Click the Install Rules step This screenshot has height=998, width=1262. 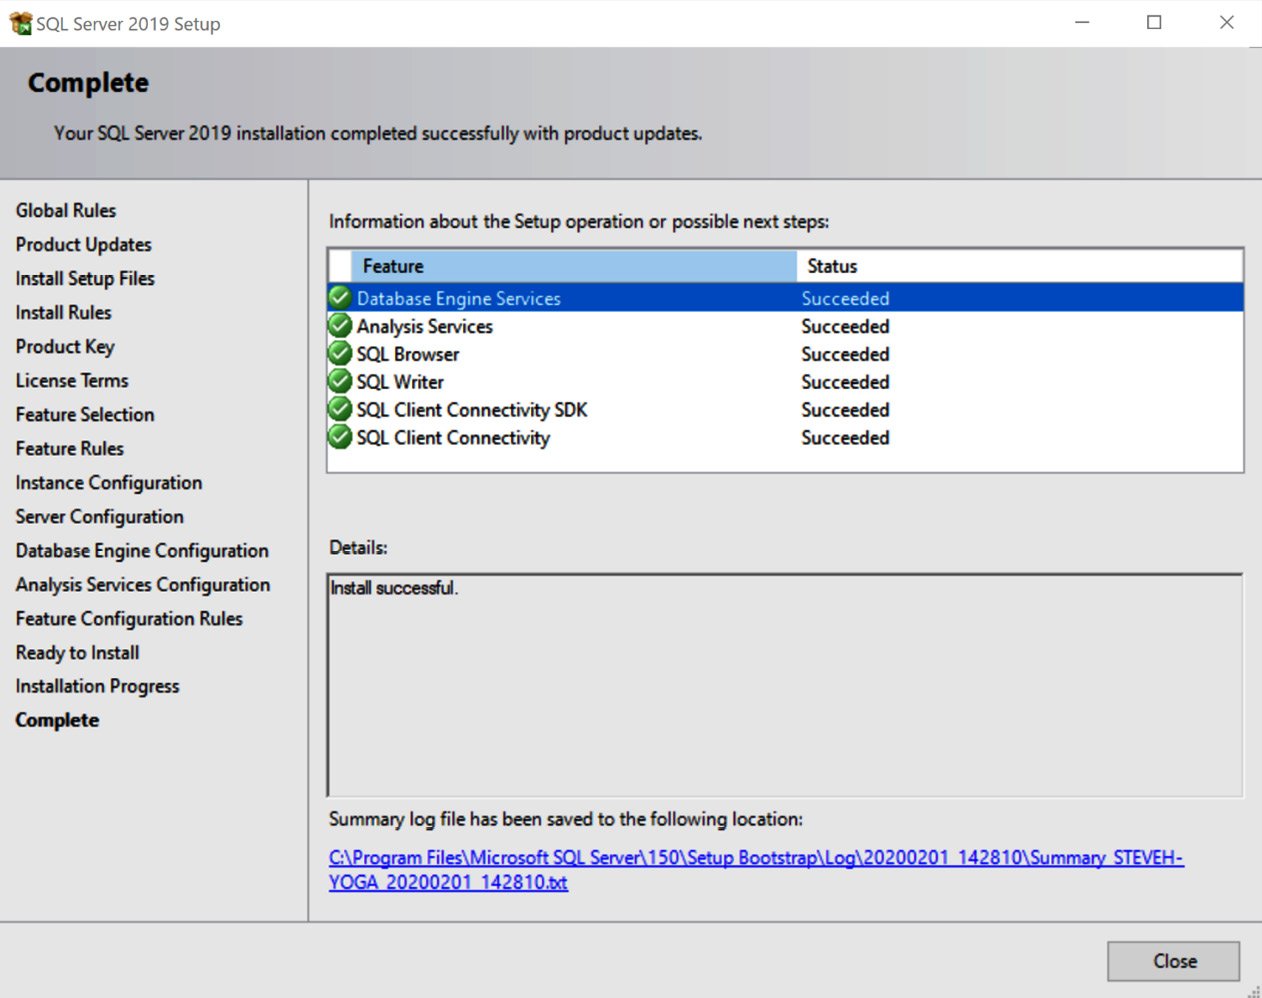[x=63, y=312]
